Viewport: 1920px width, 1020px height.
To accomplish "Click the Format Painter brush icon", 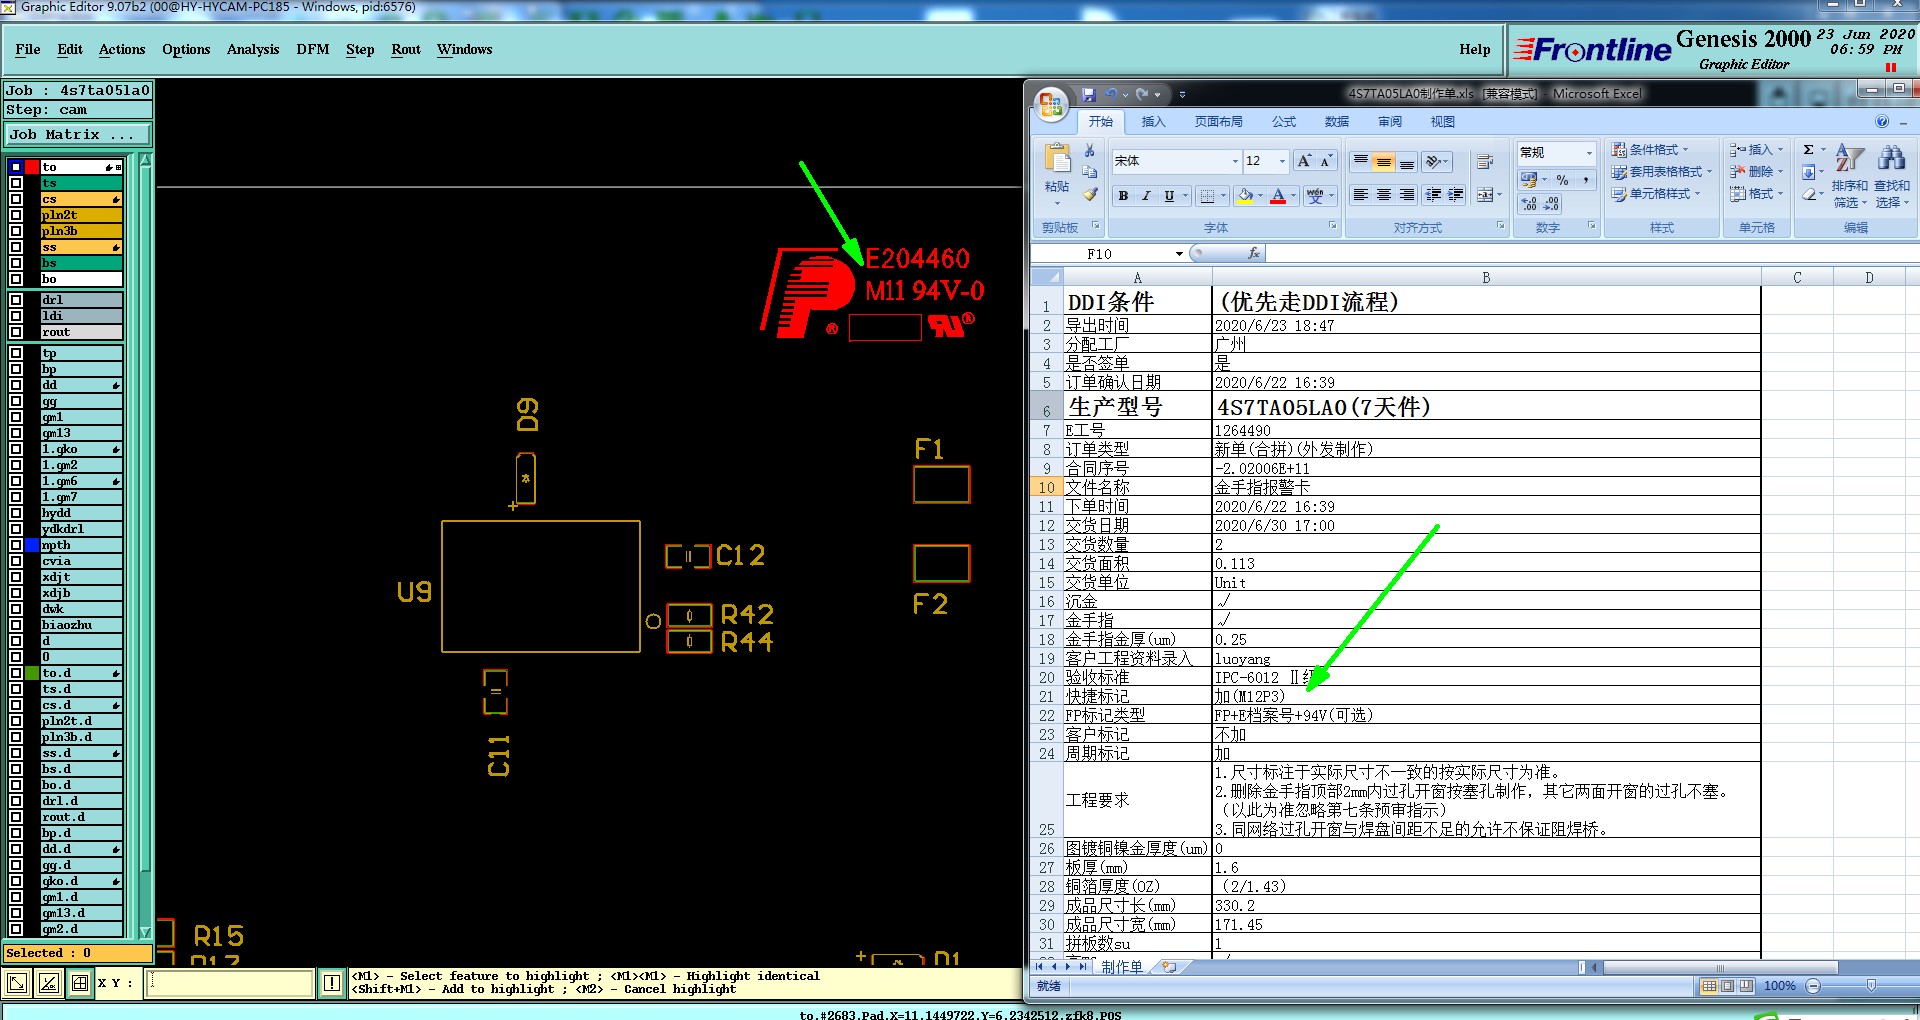I will click(x=1090, y=194).
